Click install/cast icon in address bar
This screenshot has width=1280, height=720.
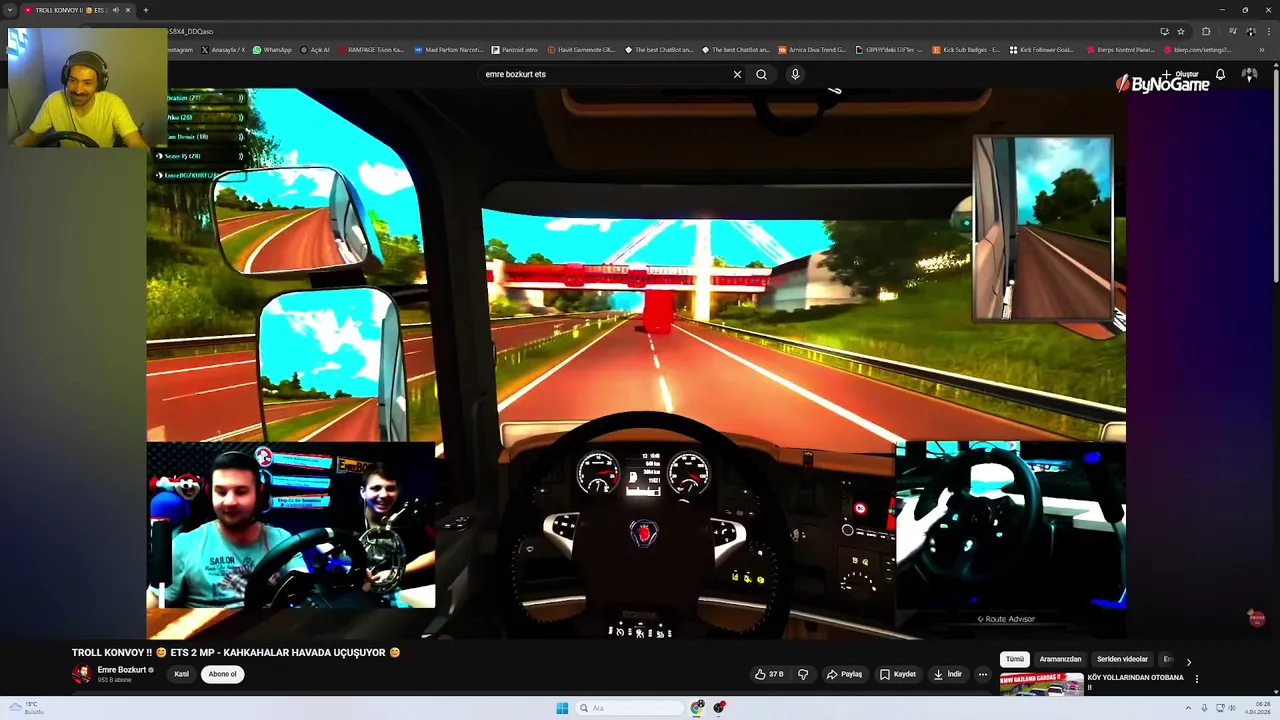tap(1164, 31)
